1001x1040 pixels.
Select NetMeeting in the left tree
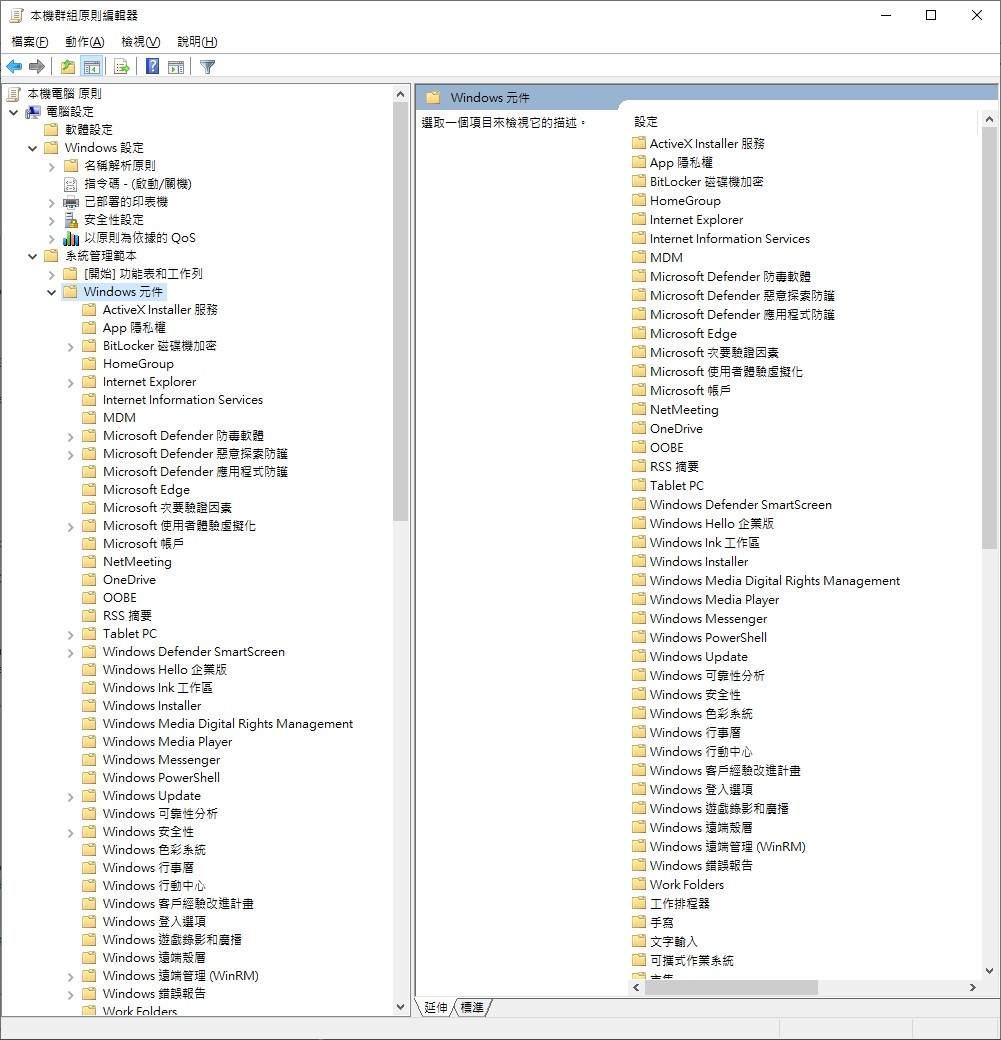pos(137,562)
